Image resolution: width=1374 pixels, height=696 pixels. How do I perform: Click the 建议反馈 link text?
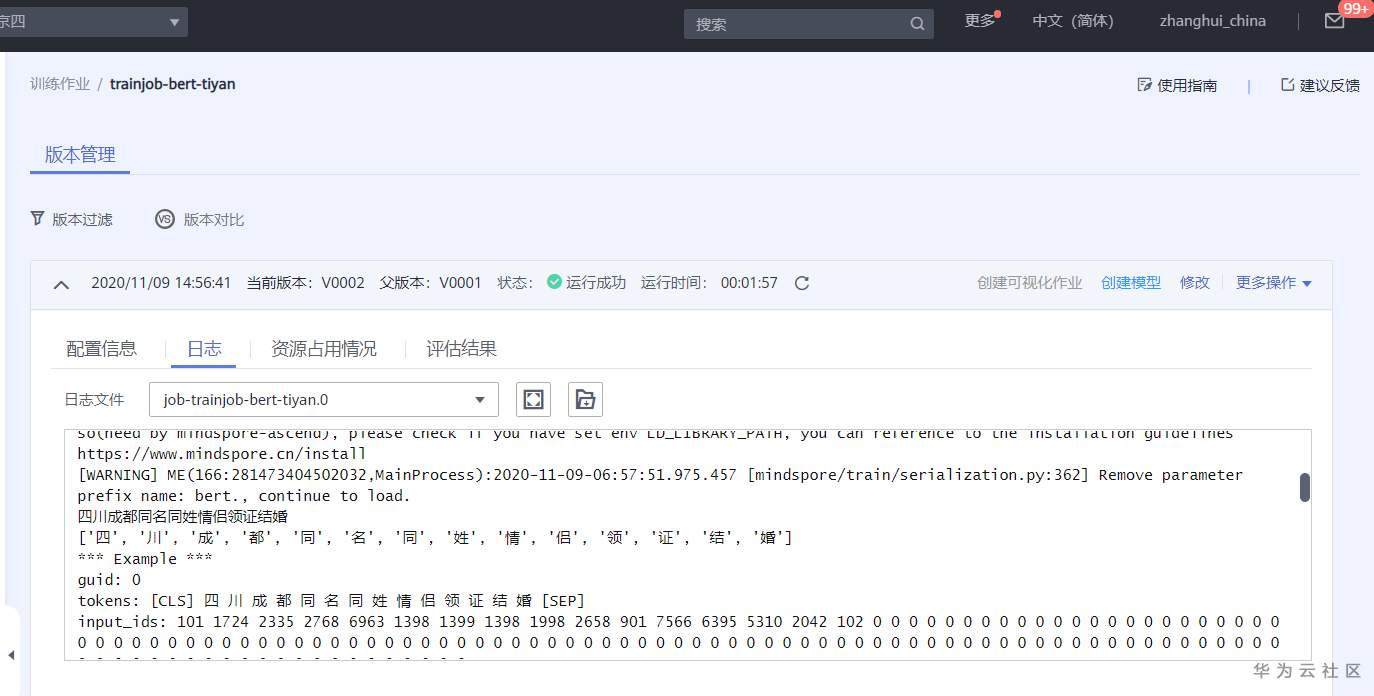coord(1330,86)
